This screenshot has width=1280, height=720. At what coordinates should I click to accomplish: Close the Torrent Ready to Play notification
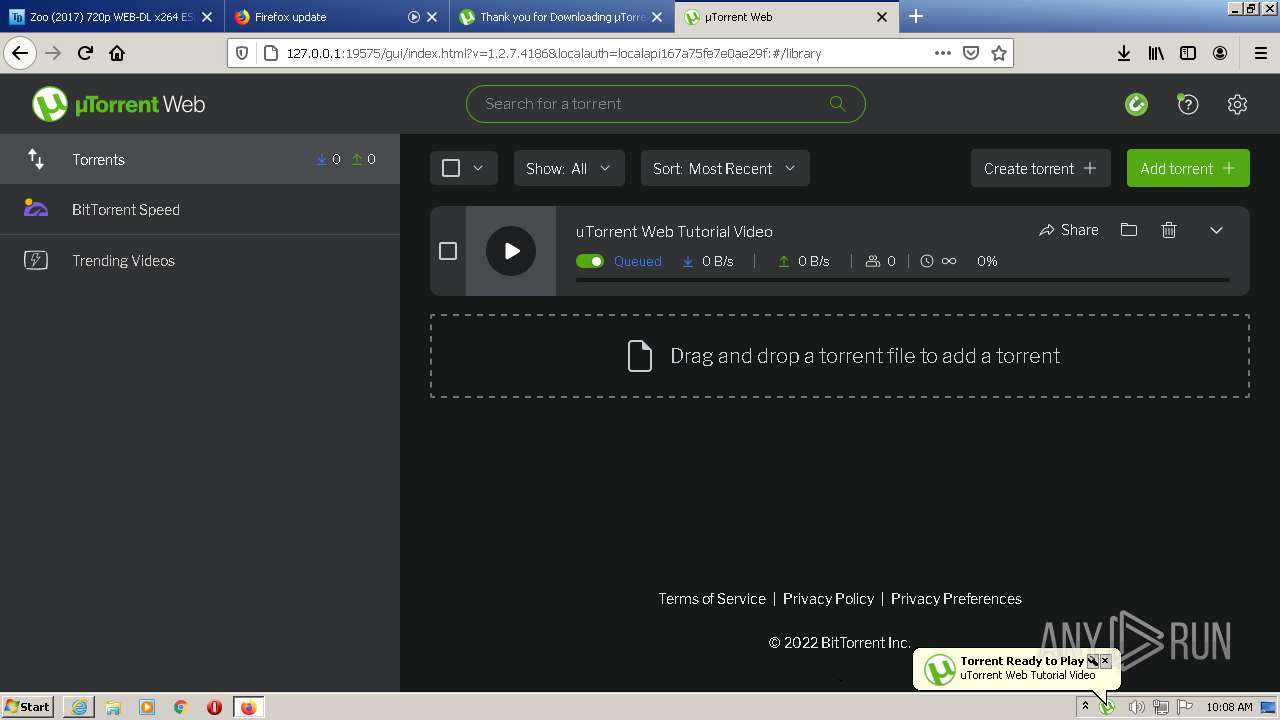pyautogui.click(x=1105, y=661)
